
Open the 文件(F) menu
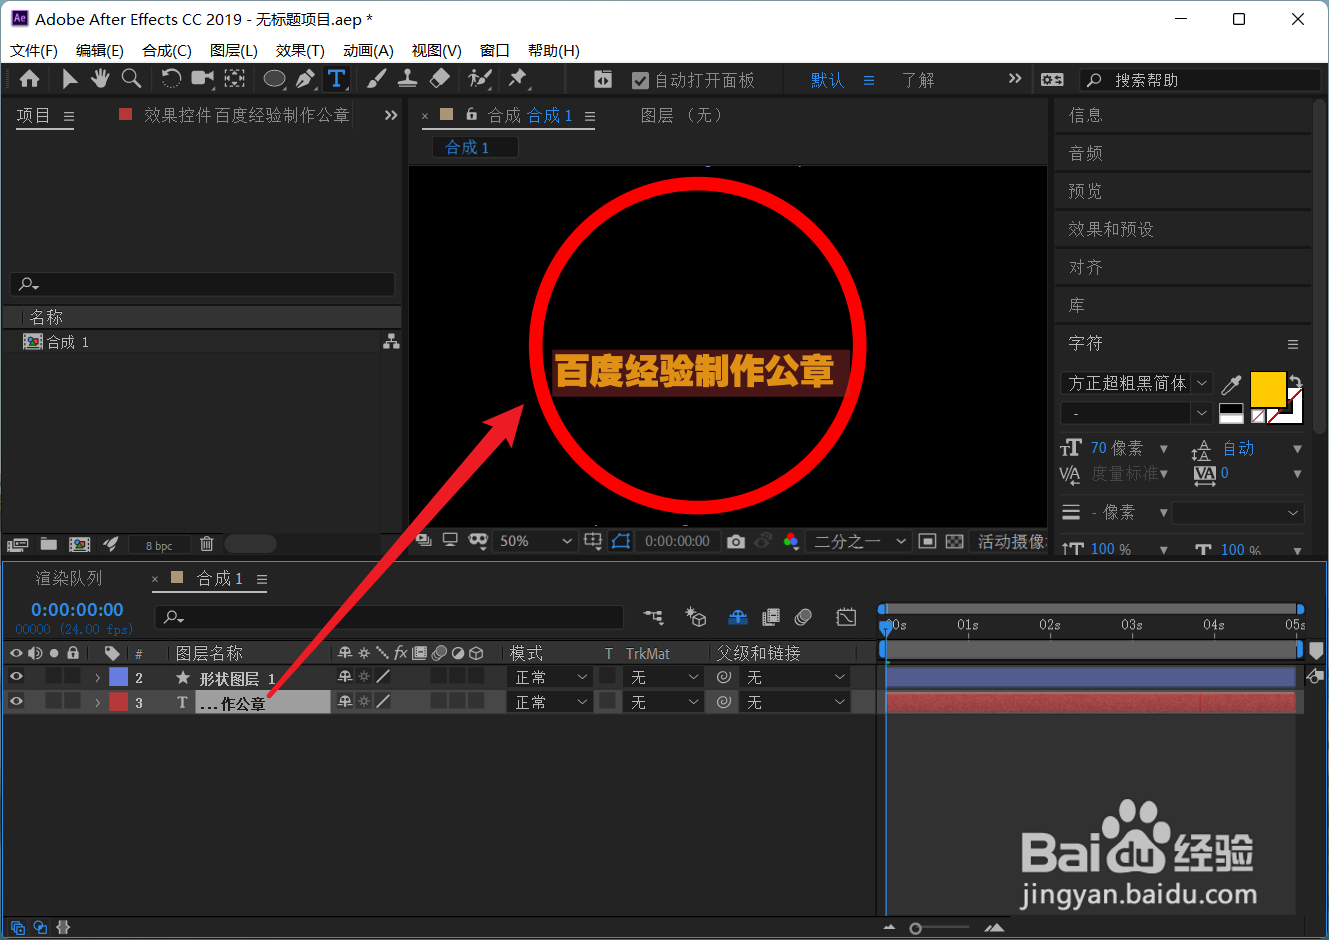point(34,50)
